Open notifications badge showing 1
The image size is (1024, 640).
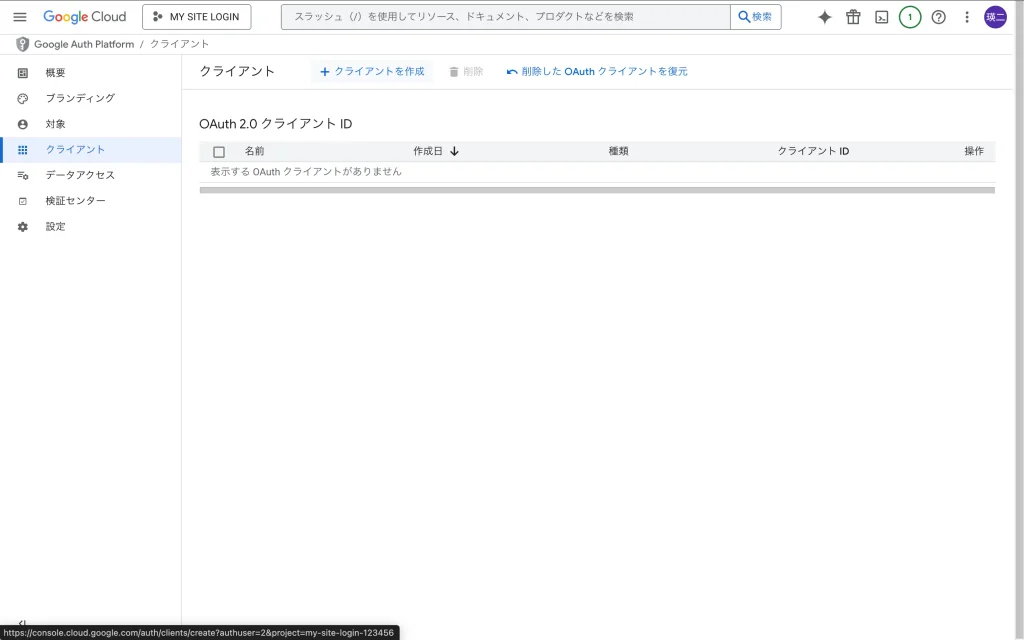click(909, 17)
